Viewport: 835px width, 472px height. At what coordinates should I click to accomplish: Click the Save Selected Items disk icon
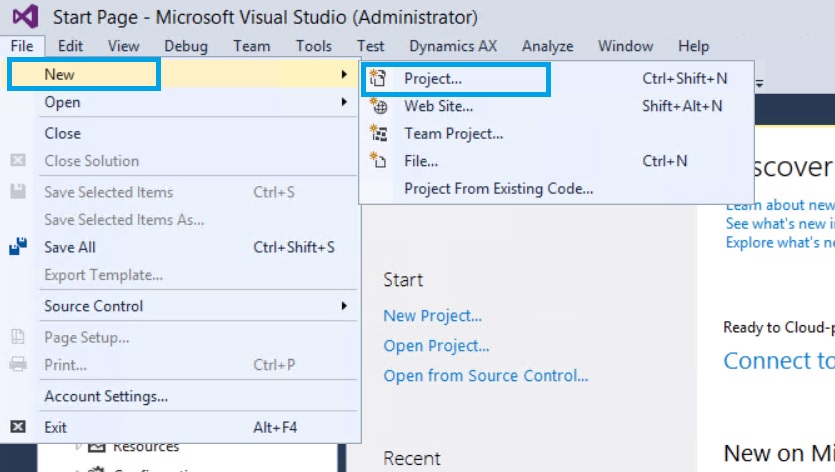click(x=18, y=191)
